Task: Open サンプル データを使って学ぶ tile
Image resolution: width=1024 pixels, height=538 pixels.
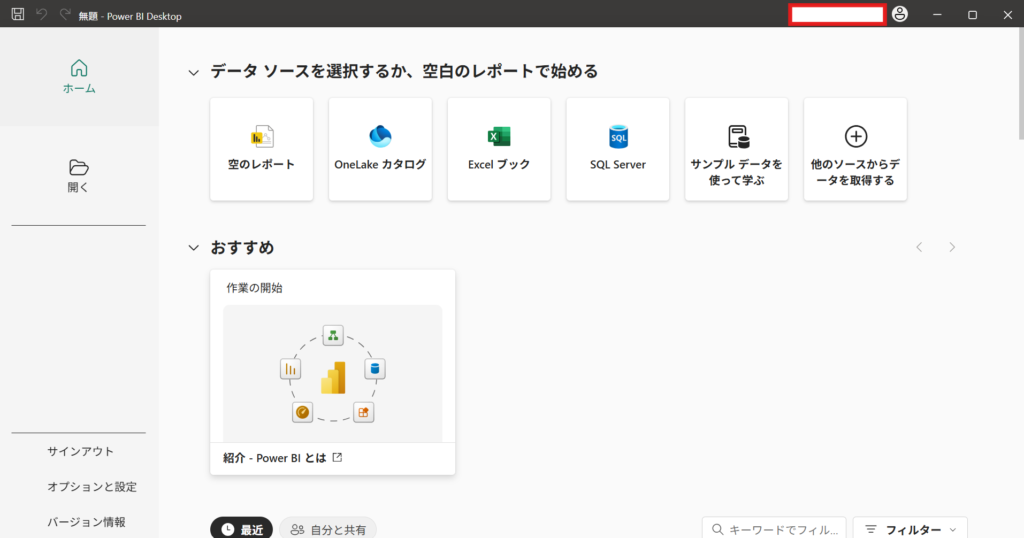Action: 736,149
